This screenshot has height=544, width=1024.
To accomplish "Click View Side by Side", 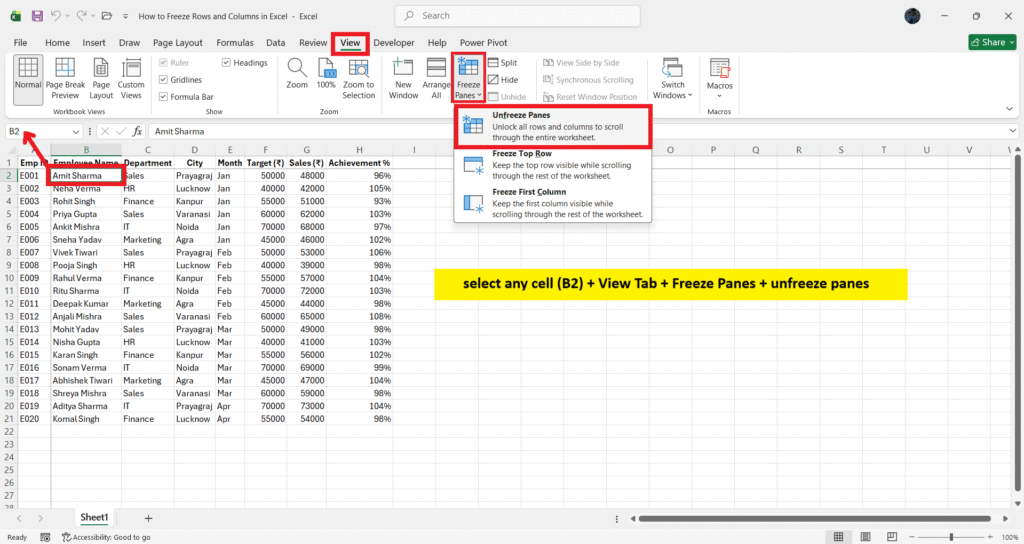I will pyautogui.click(x=581, y=63).
